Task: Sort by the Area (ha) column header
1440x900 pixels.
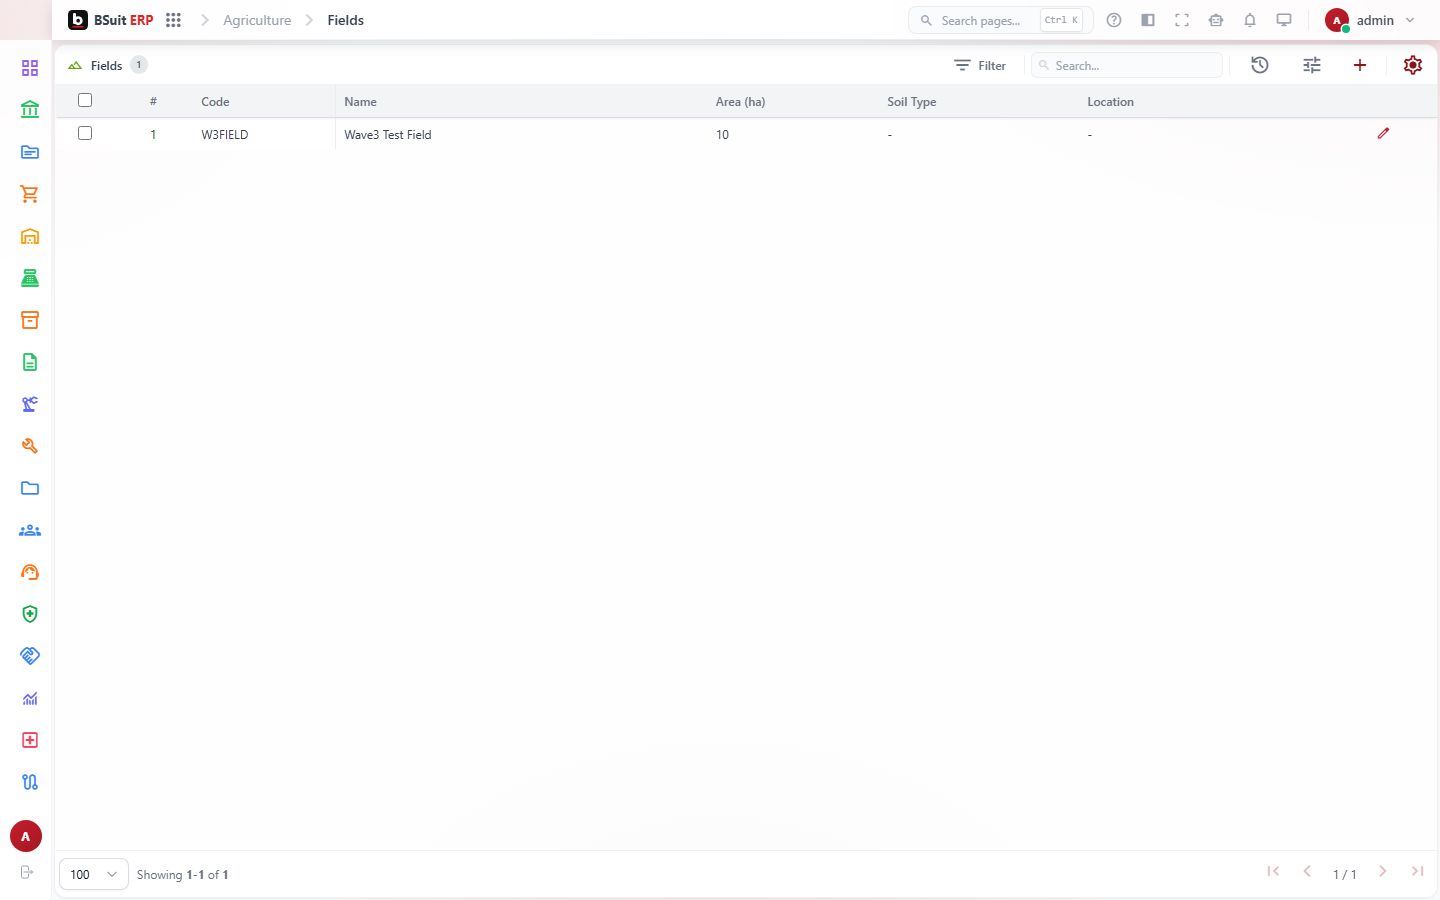Action: tap(740, 102)
